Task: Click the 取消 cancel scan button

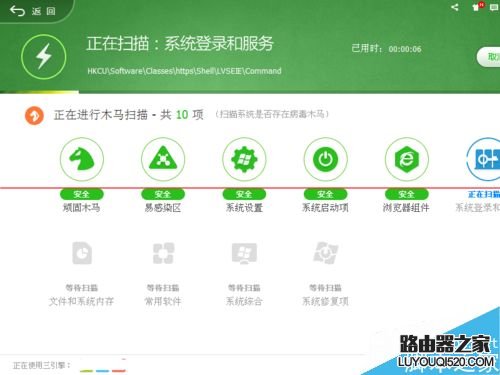Action: pos(489,57)
